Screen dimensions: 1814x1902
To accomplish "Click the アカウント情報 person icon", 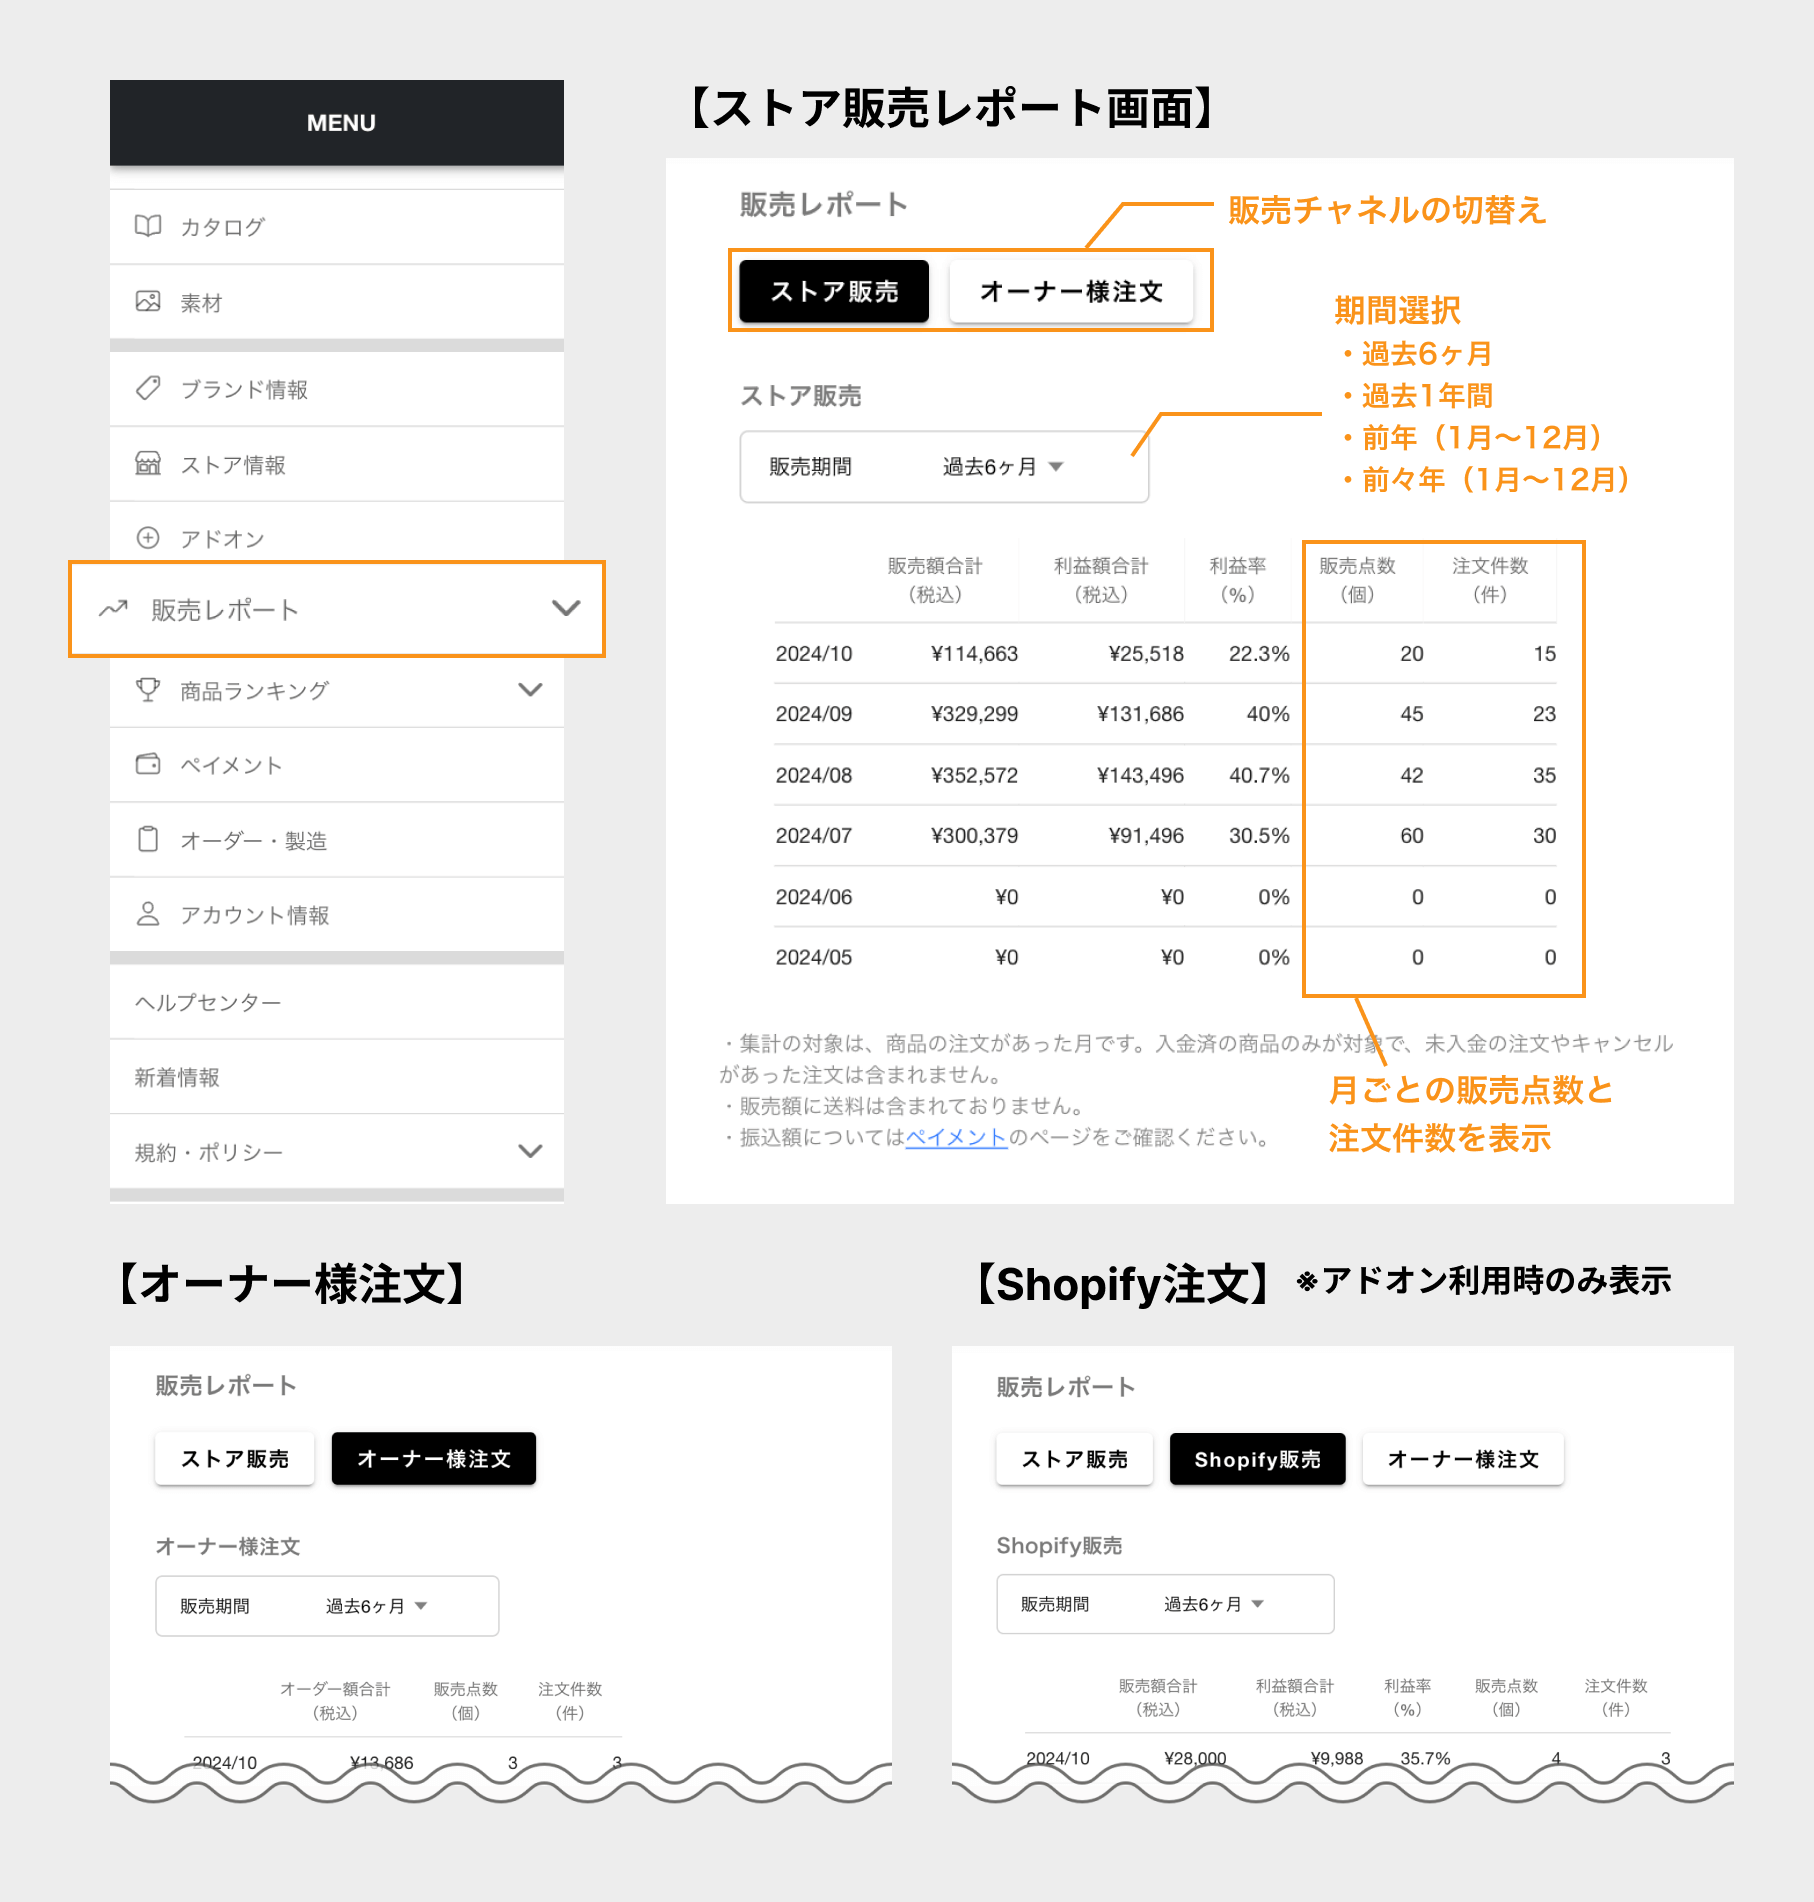I will 148,914.
